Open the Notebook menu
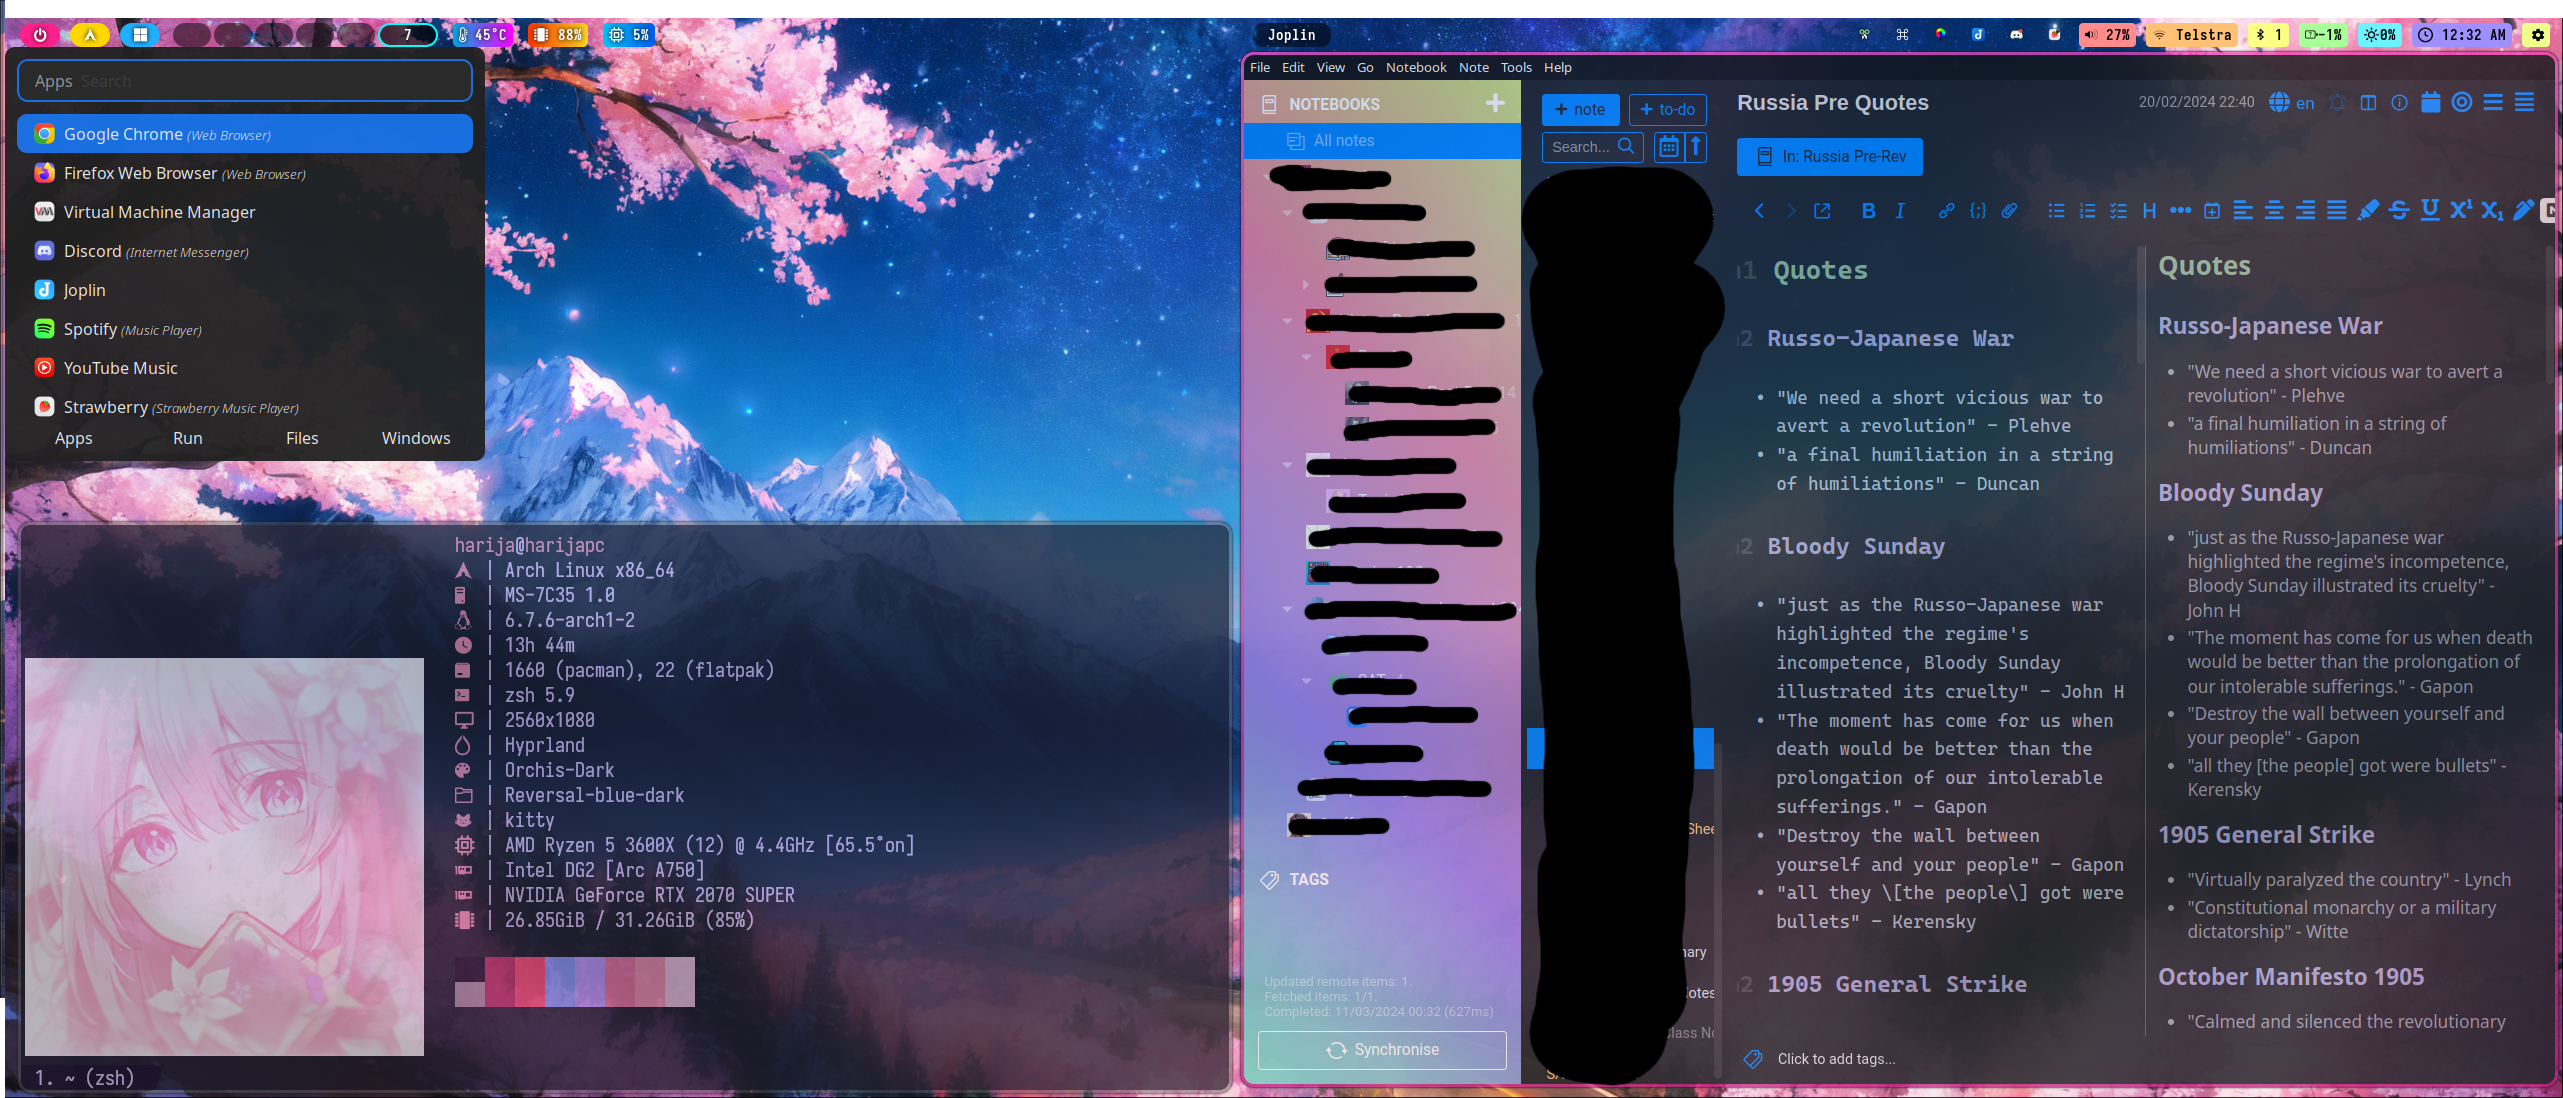2563x1098 pixels. pyautogui.click(x=1415, y=67)
